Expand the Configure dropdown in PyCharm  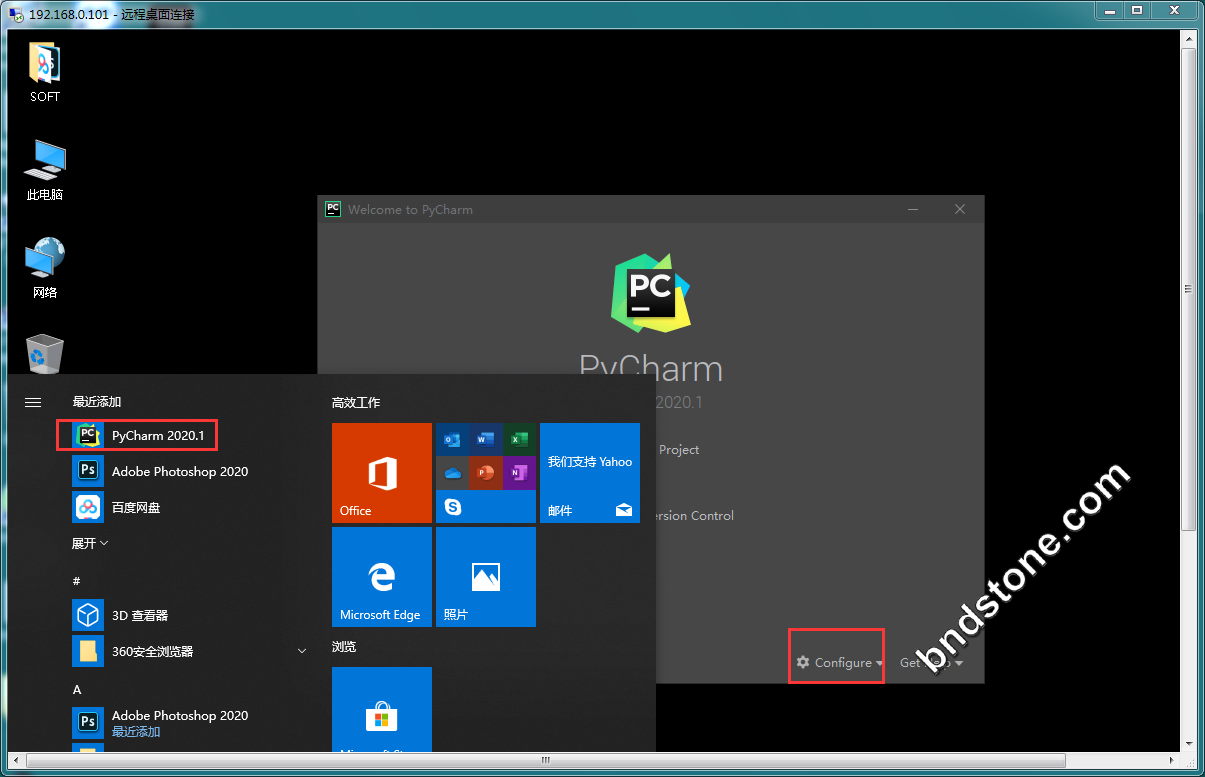(x=839, y=663)
